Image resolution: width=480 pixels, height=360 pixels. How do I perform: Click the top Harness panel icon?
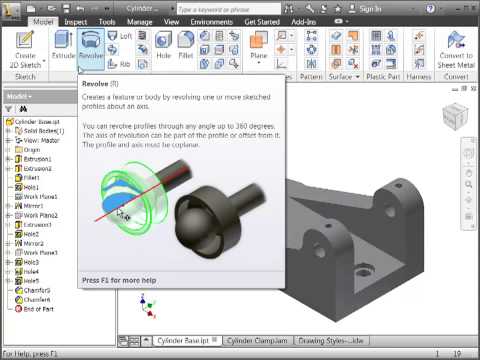pyautogui.click(x=419, y=36)
